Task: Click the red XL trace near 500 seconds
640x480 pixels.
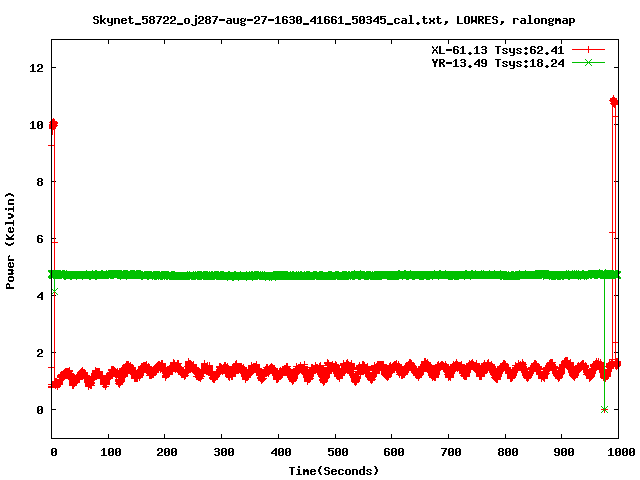Action: pyautogui.click(x=335, y=371)
